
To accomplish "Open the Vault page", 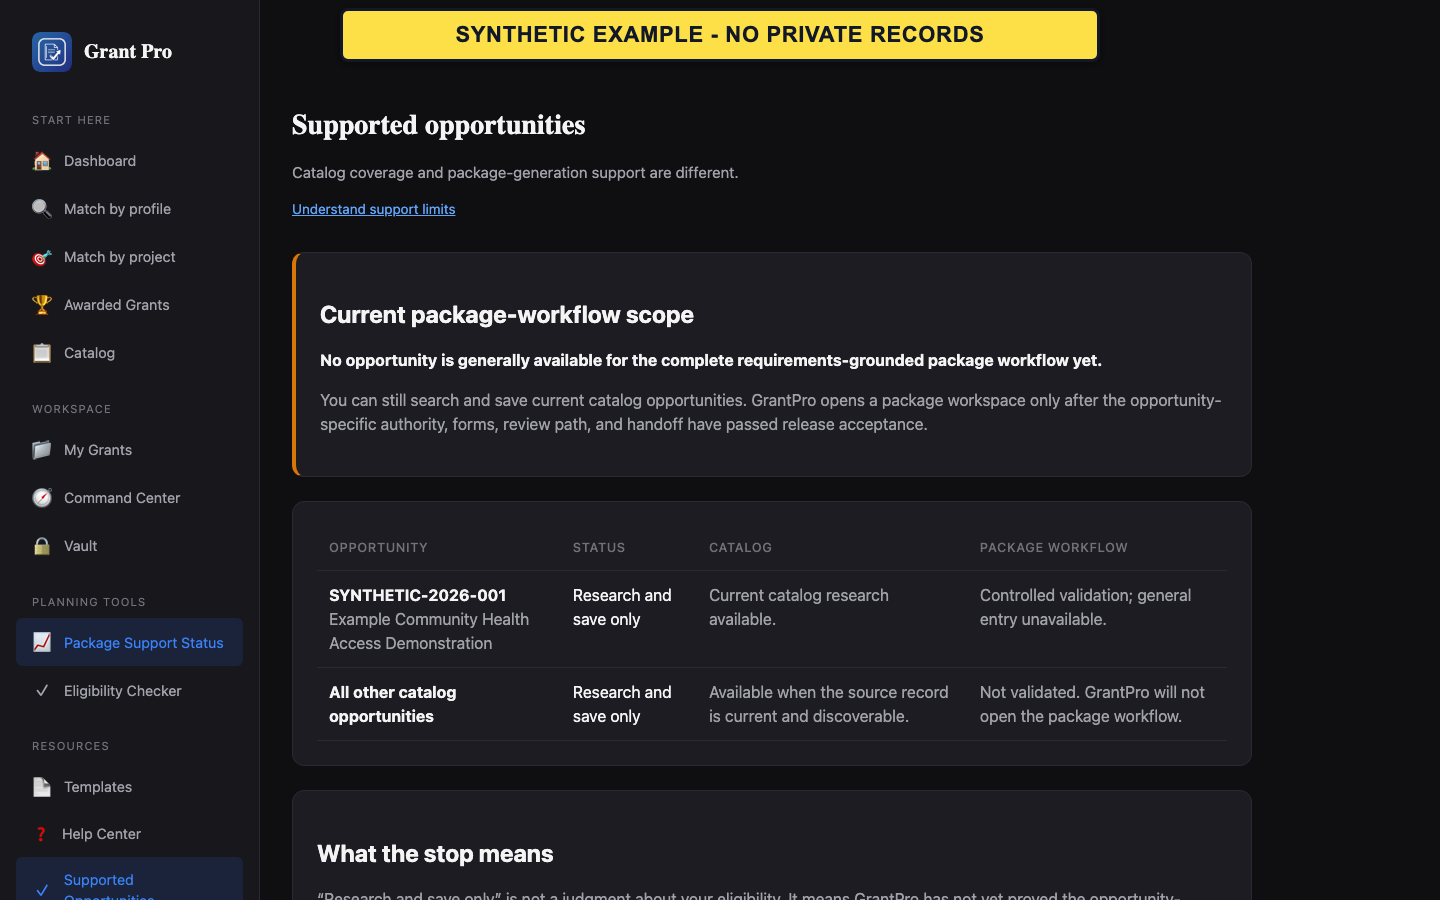I will coord(129,546).
